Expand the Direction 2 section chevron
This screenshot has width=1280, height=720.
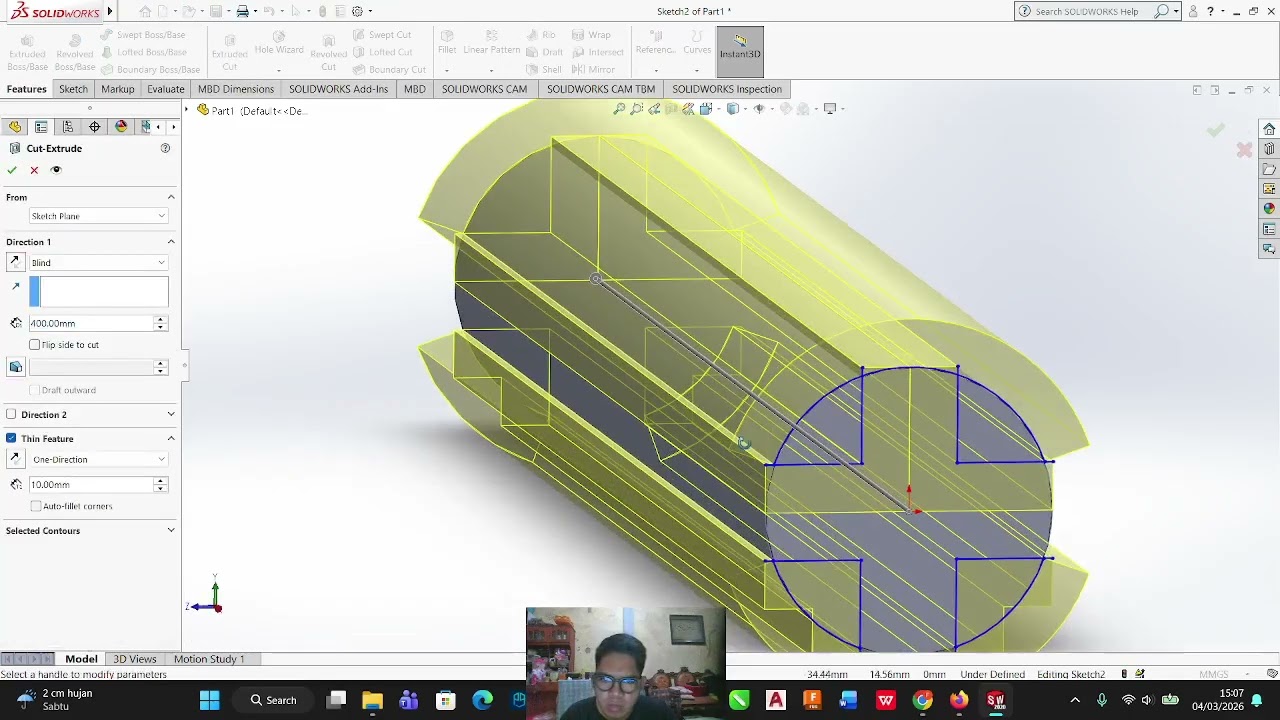[x=171, y=414]
